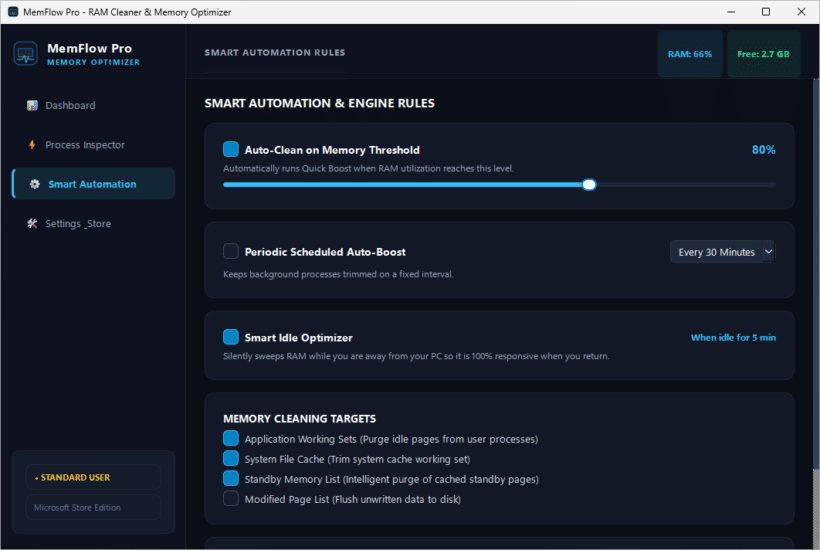
Task: Click the Automatically runs Quick Boost description
Action: click(x=369, y=168)
